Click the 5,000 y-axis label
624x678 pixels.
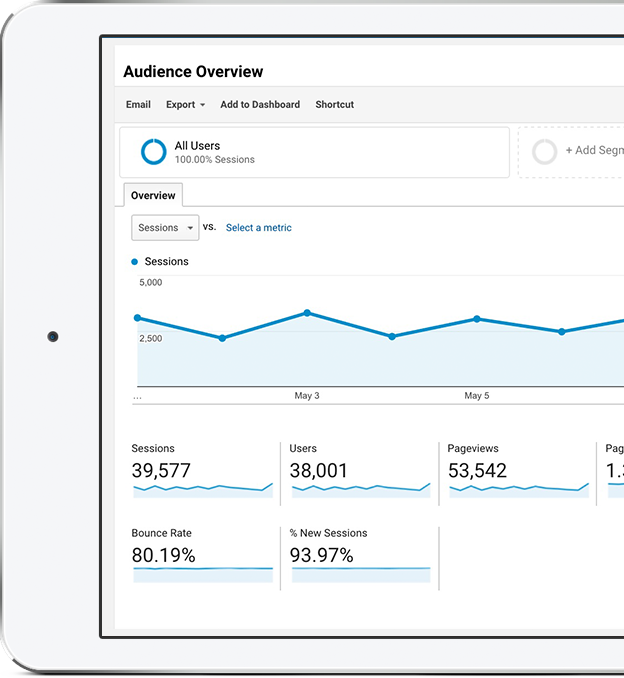pos(150,282)
